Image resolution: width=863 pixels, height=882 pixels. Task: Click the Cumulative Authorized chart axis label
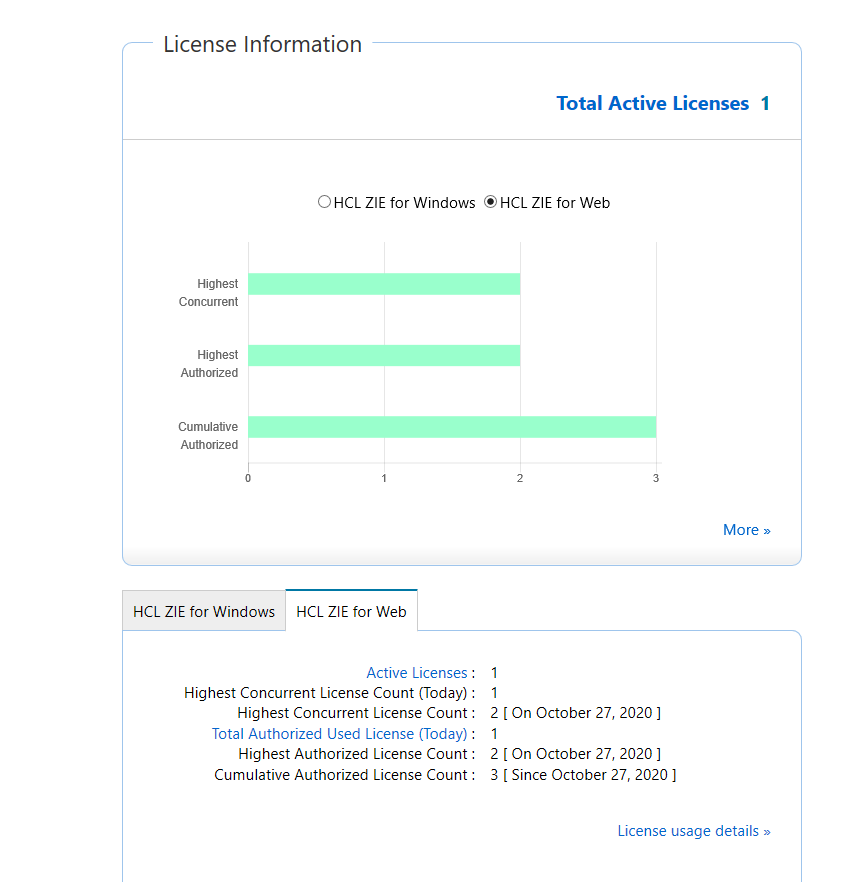pos(208,436)
